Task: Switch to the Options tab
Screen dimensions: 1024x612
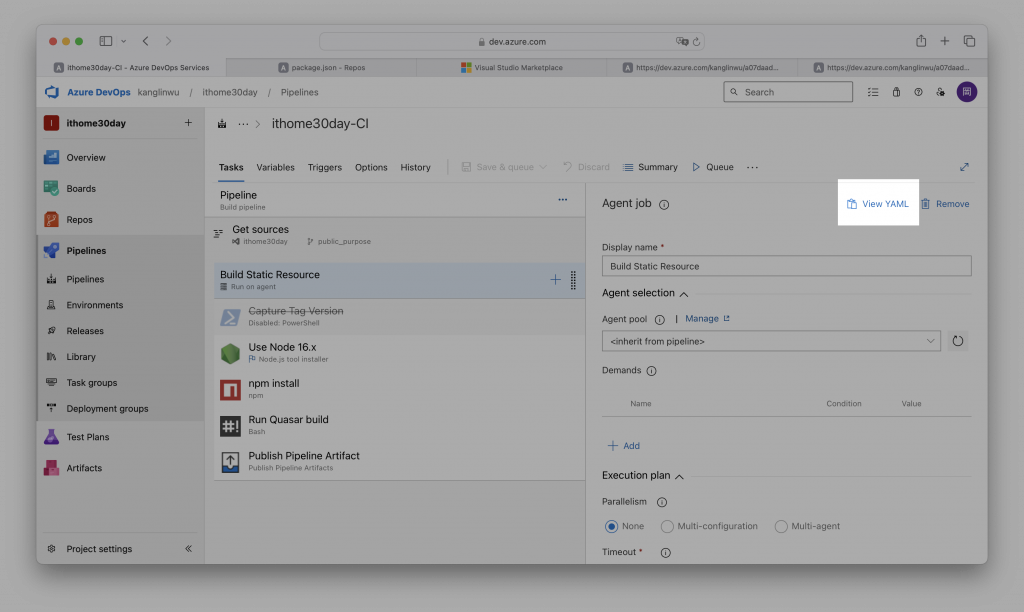Action: point(371,167)
